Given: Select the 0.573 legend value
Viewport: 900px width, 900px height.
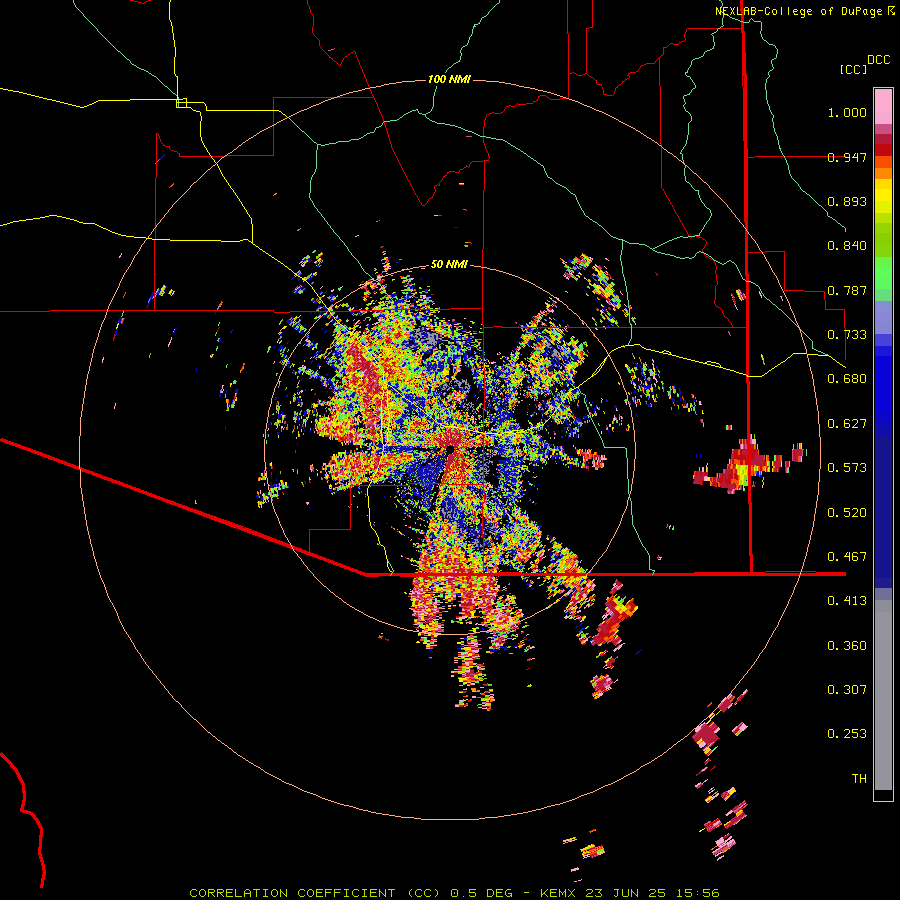Looking at the screenshot, I should (847, 468).
